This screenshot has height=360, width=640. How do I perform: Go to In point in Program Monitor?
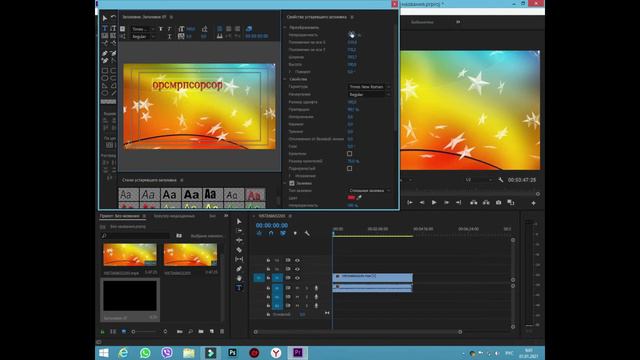410,202
